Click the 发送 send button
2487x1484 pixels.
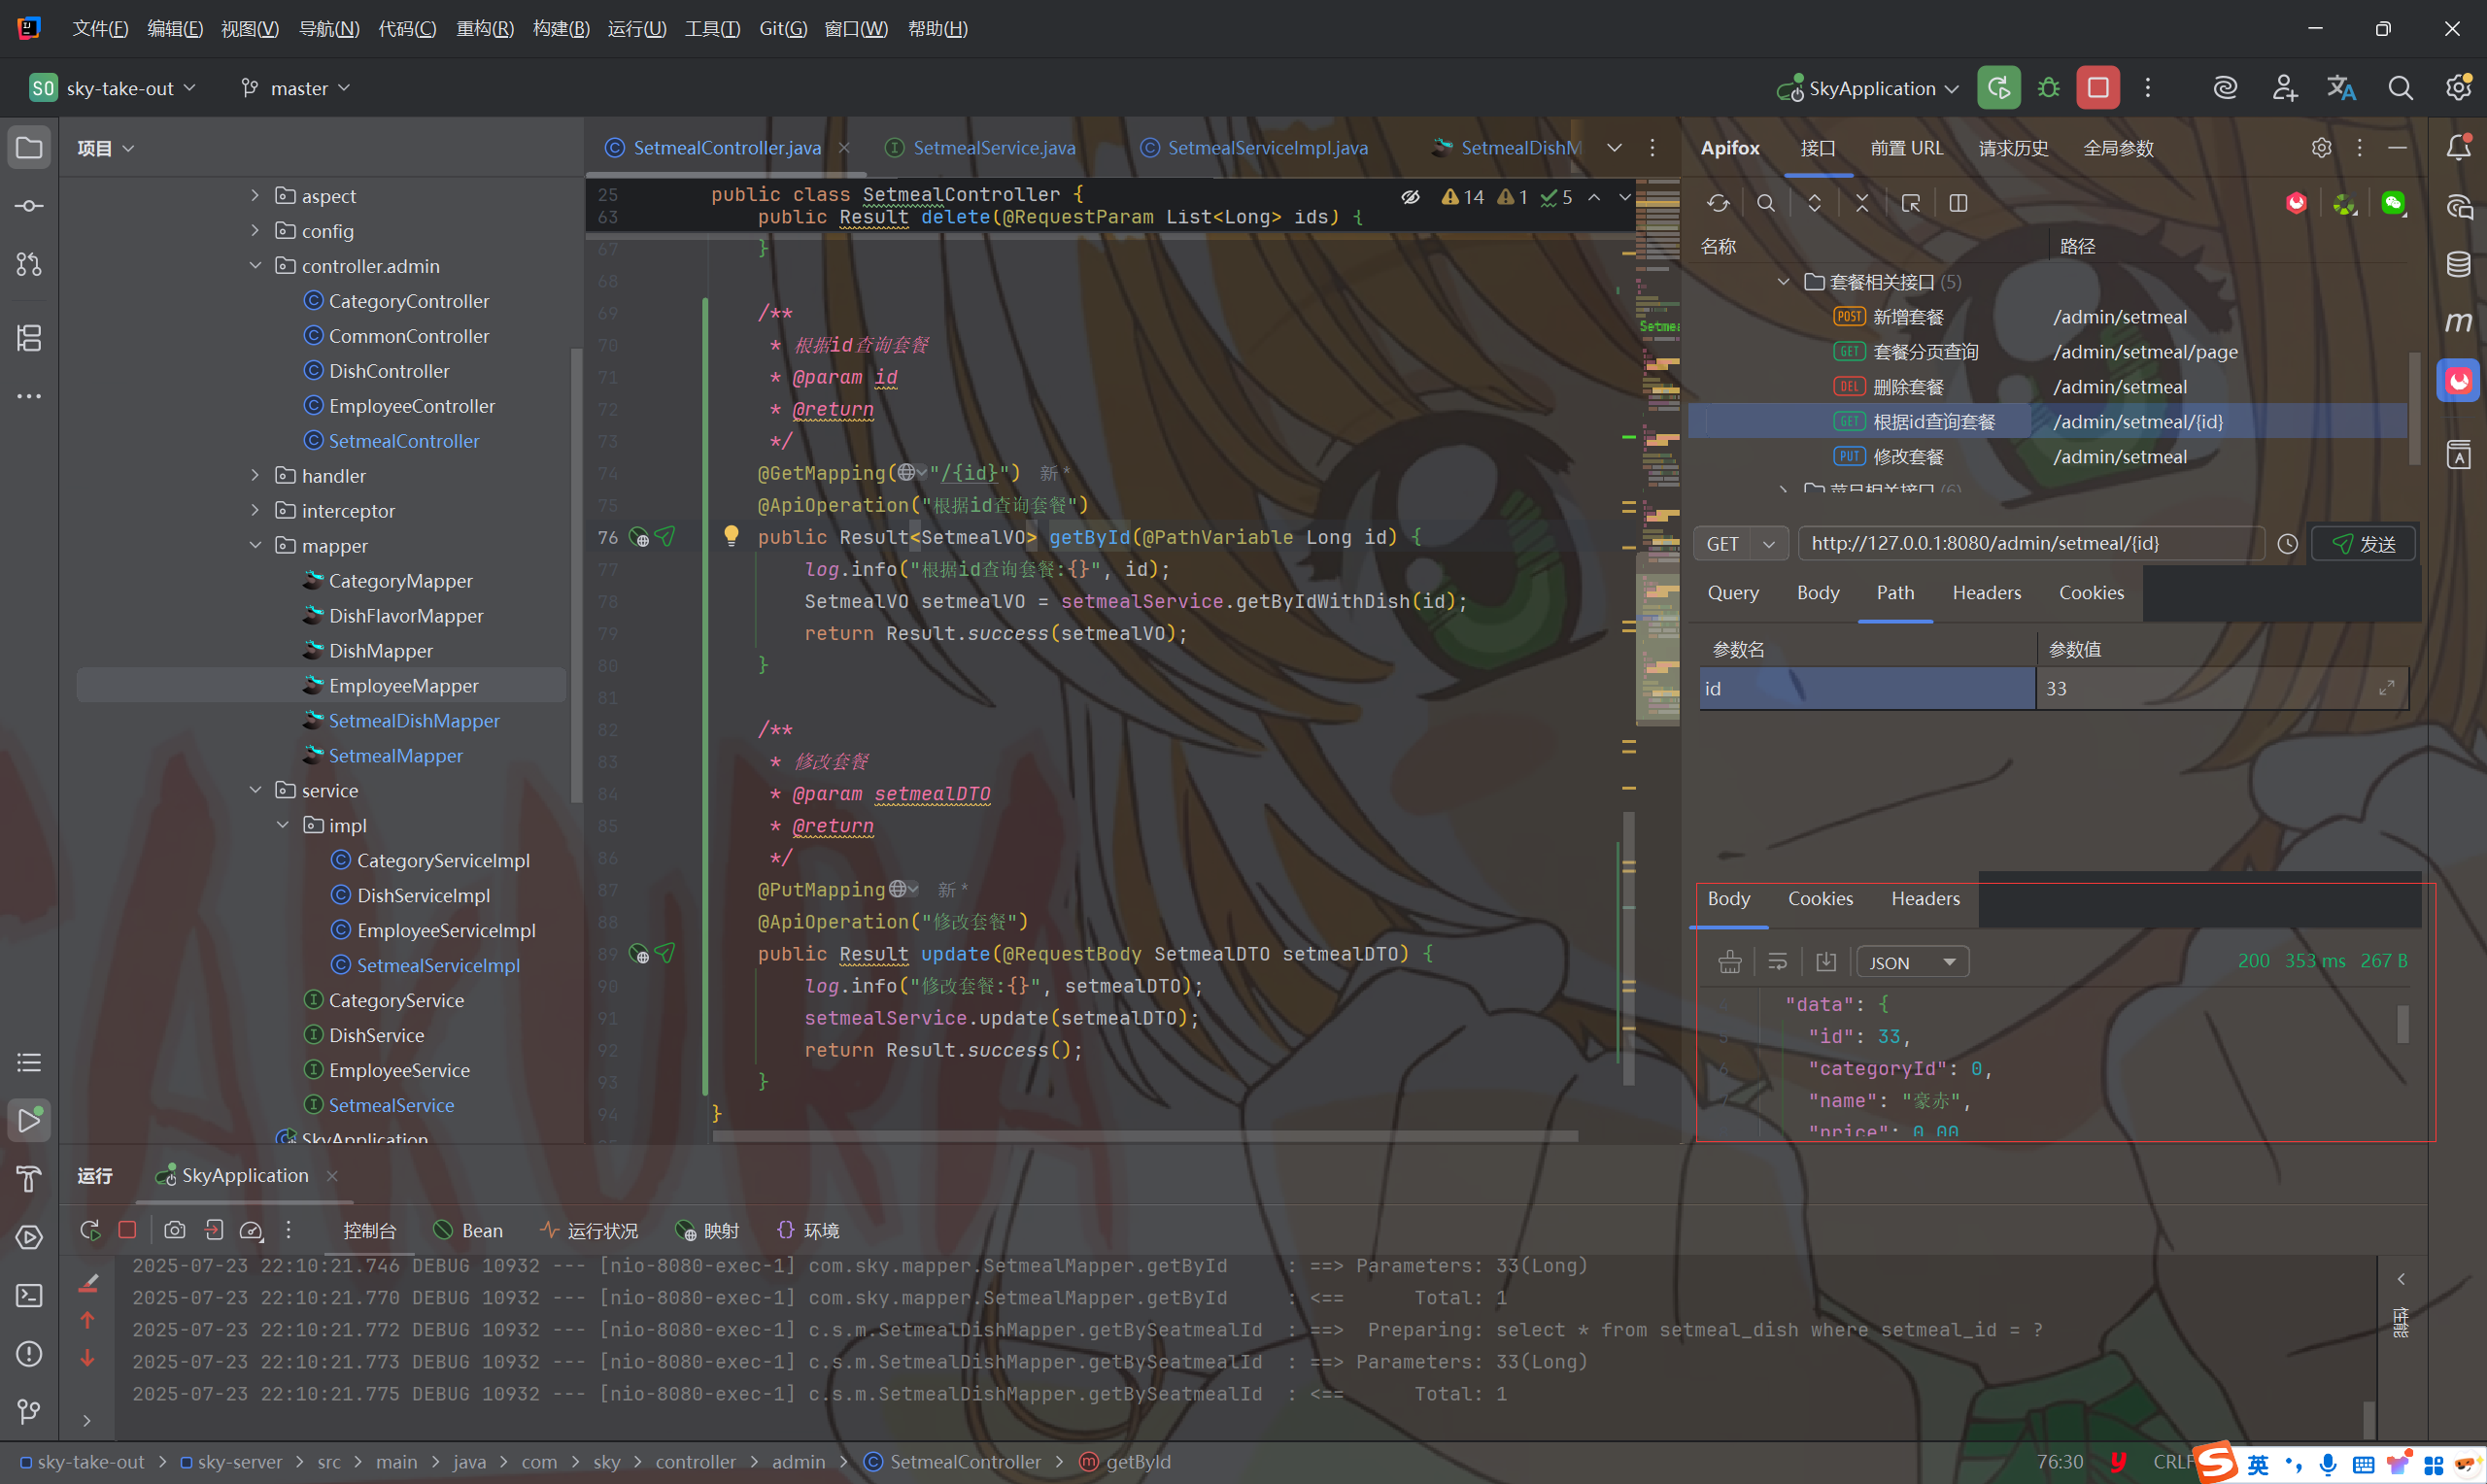(x=2363, y=544)
